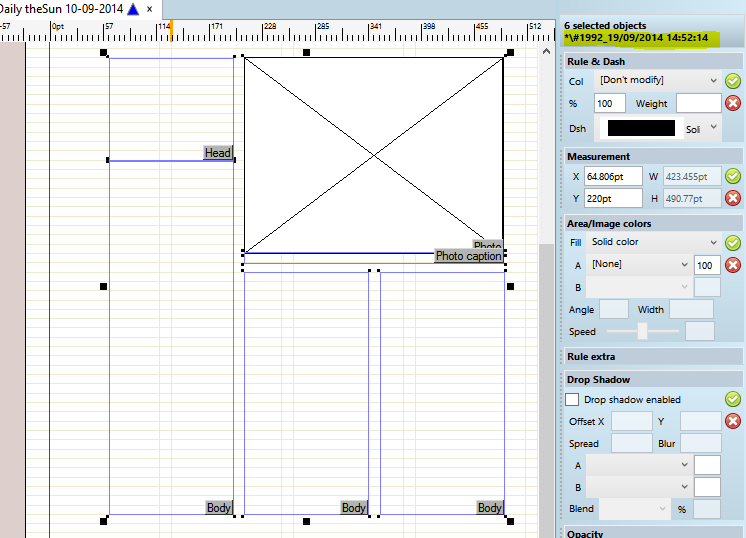Click the H height field 490.77pt
Viewport: 746px width, 538px height.
[x=692, y=198]
